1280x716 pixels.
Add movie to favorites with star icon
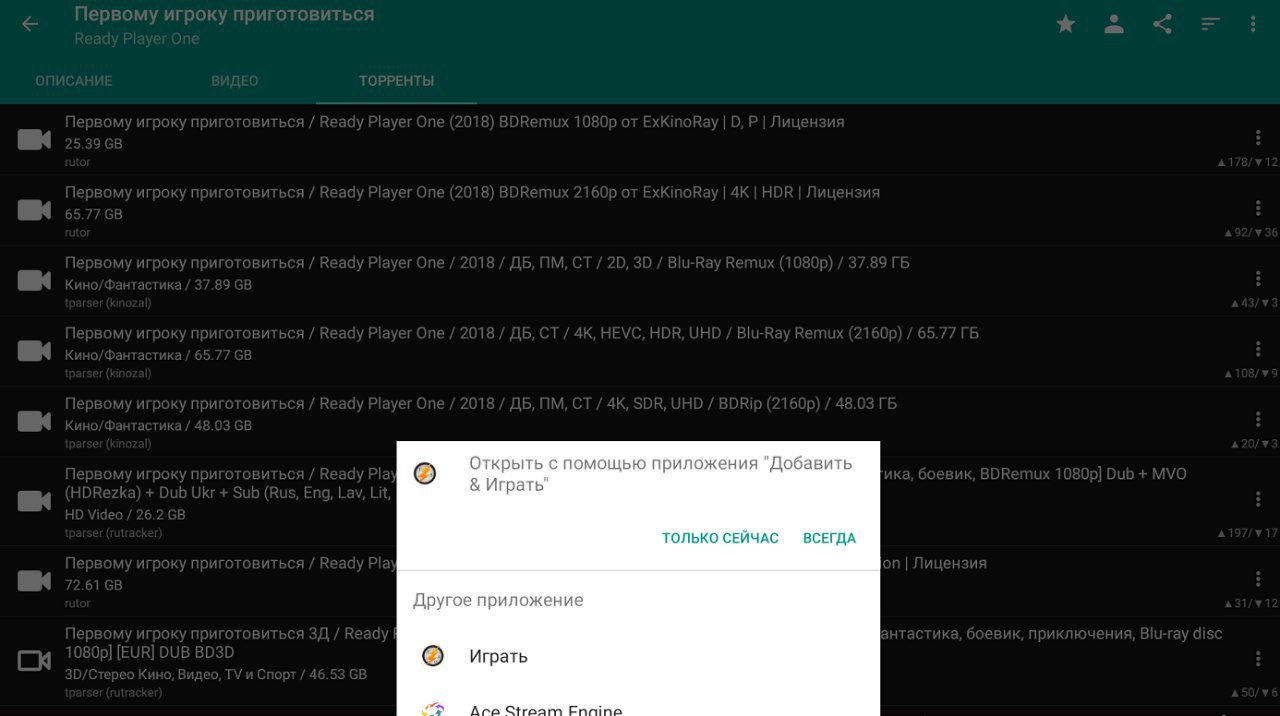(x=1066, y=25)
